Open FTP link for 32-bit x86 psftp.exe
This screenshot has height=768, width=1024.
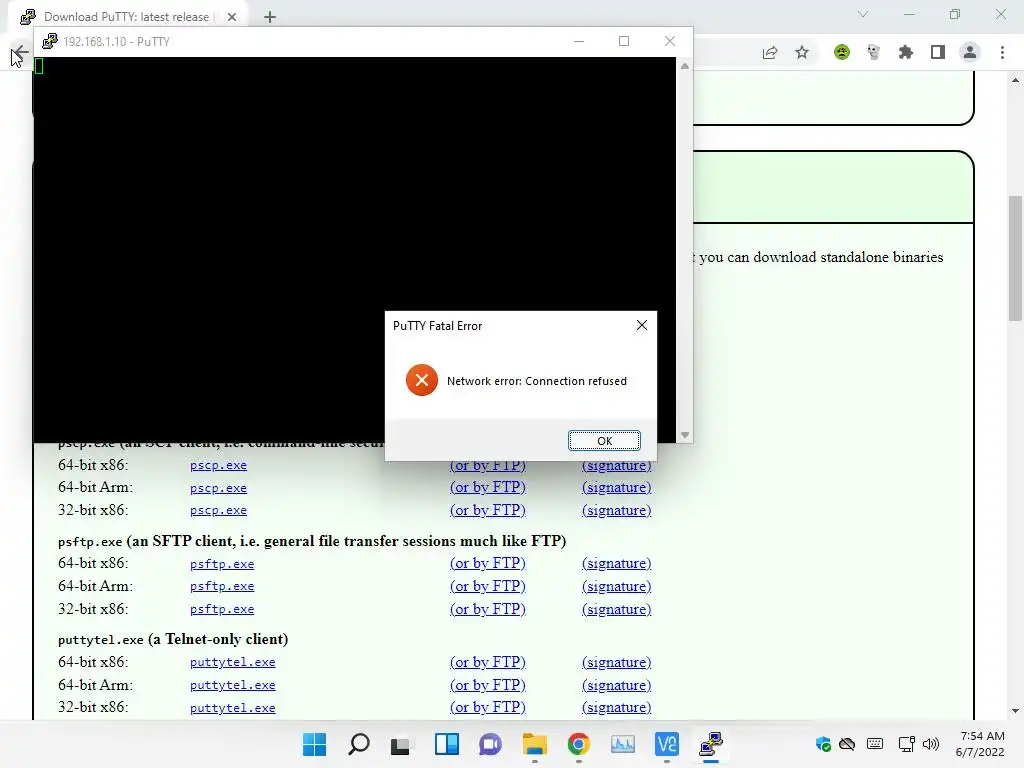[x=488, y=609]
